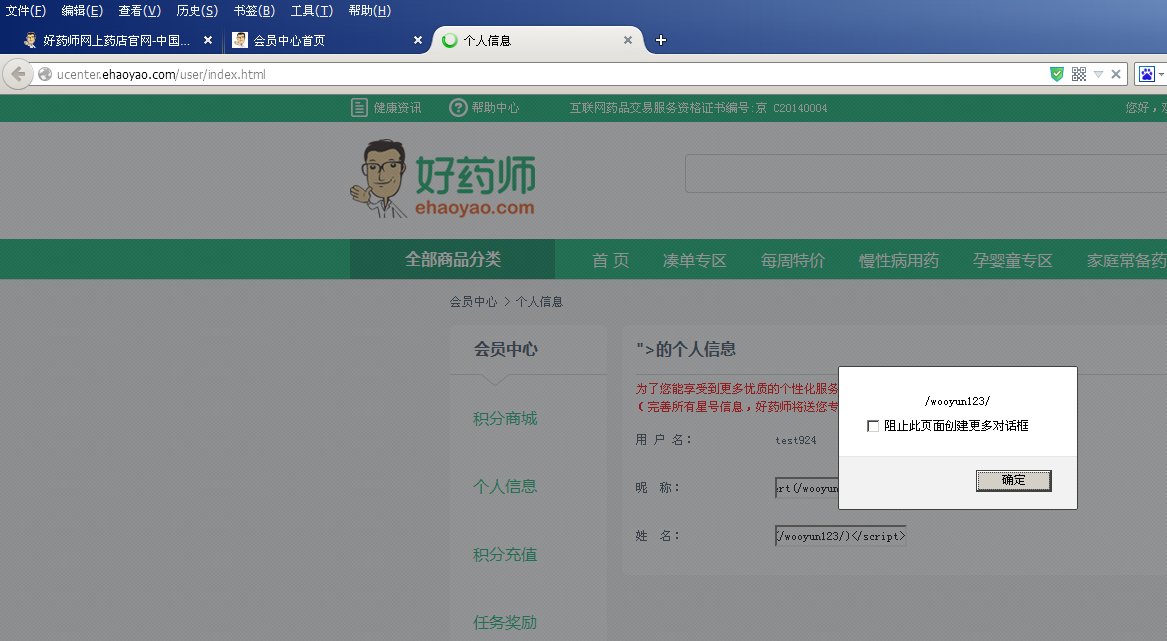Open the 历史(S) menu
Screen dimensions: 1167x641
pyautogui.click(x=197, y=10)
